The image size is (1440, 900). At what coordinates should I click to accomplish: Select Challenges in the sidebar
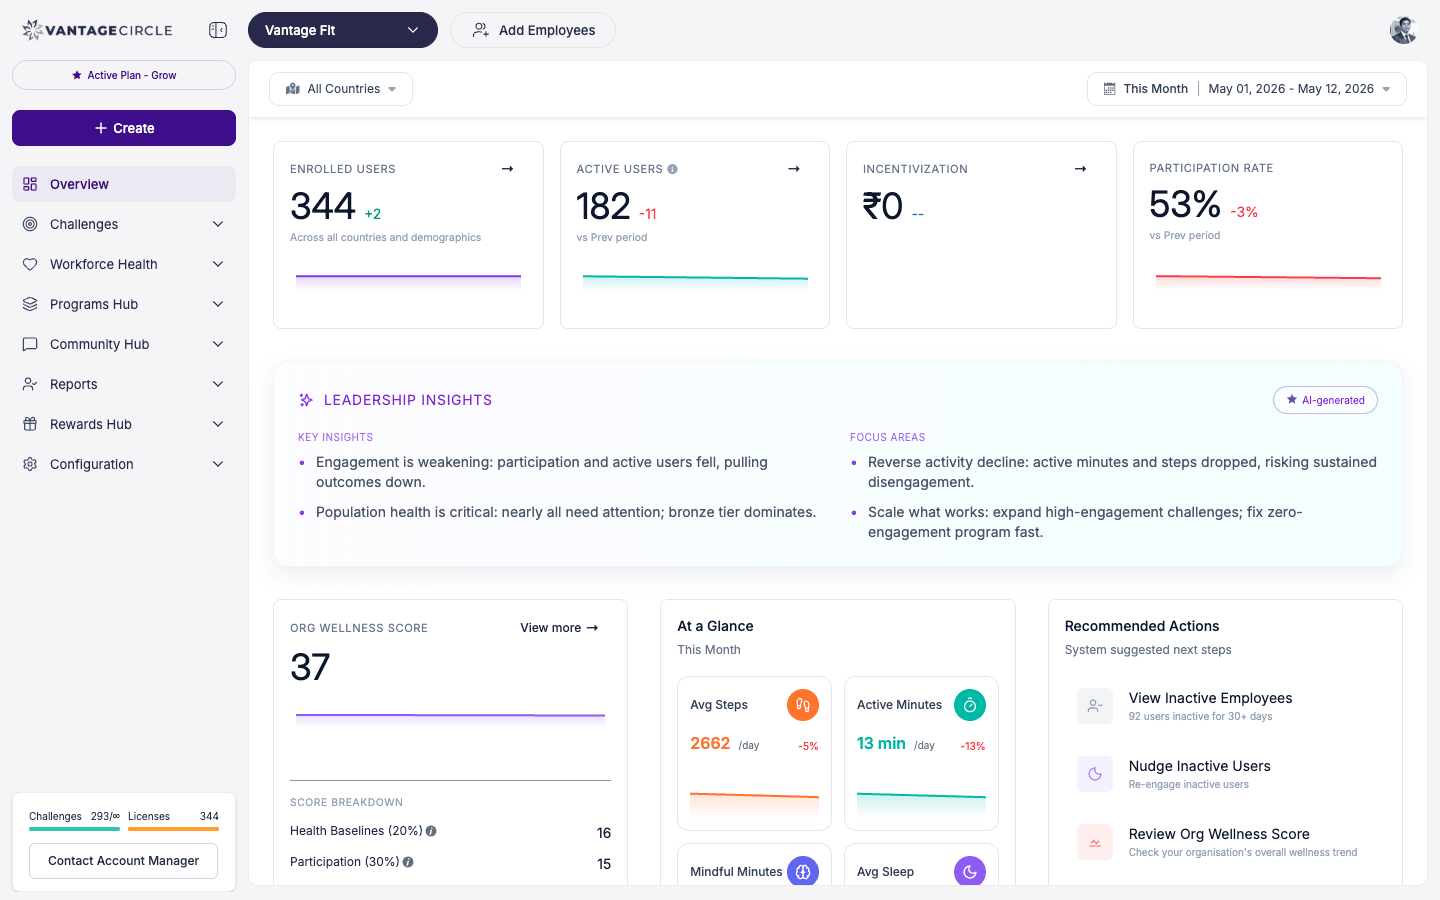click(x=124, y=224)
